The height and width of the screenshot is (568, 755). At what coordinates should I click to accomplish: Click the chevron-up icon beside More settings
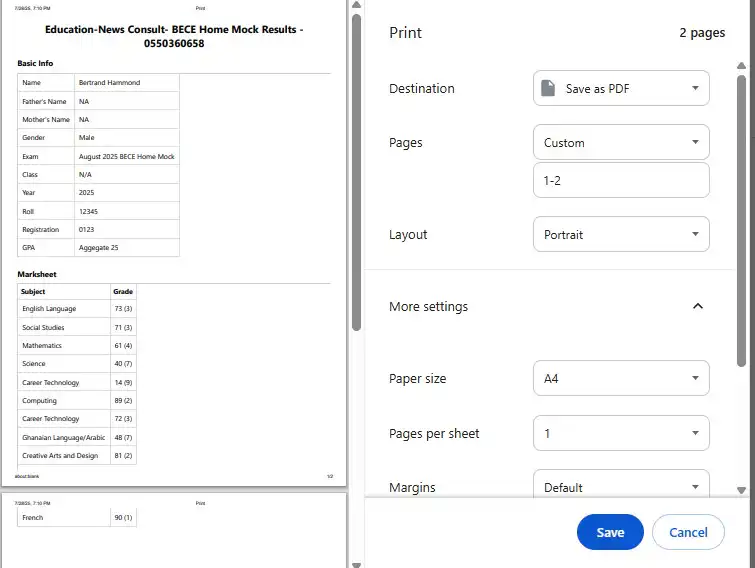click(x=698, y=306)
